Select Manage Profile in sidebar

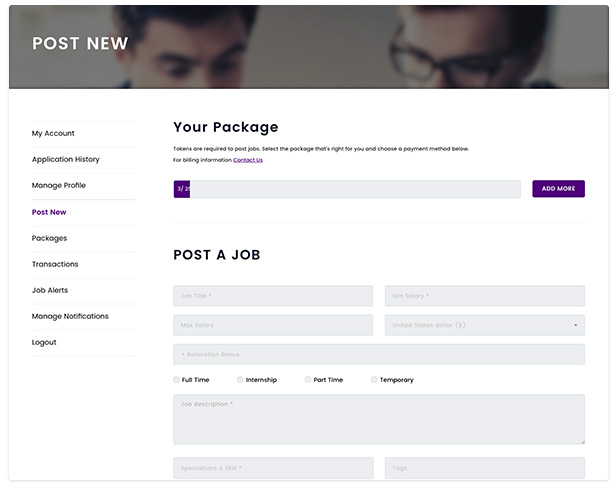point(59,185)
